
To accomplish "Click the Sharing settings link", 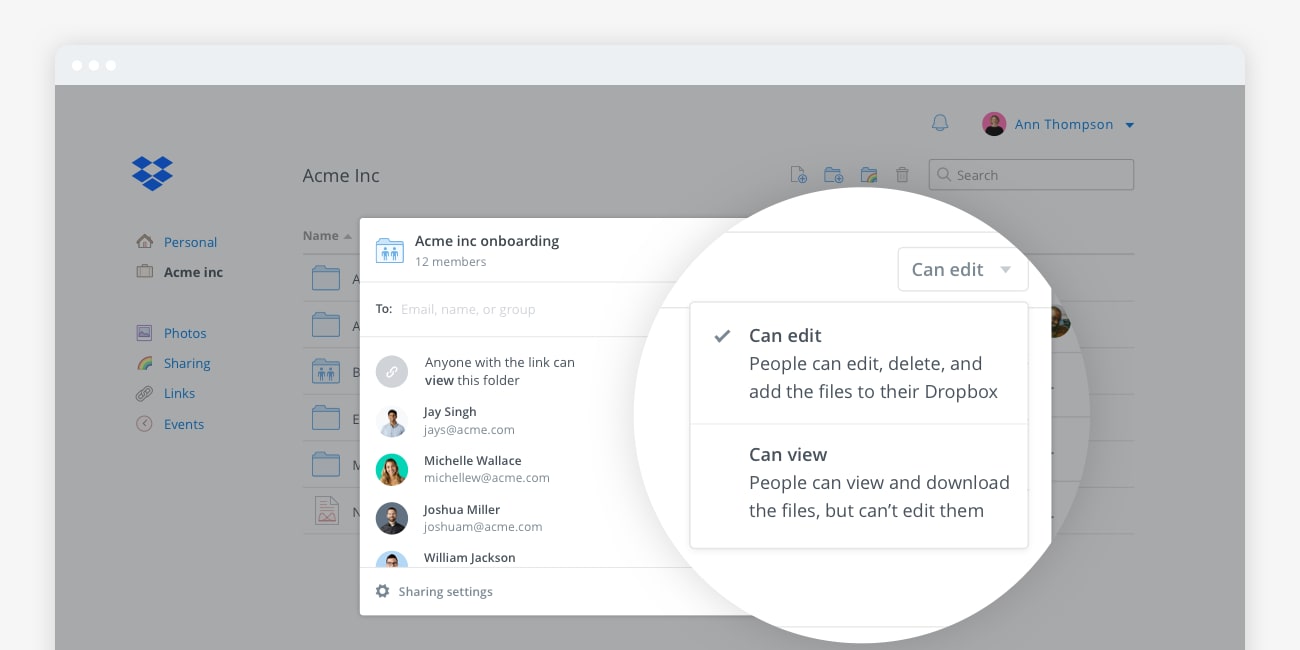I will (445, 591).
